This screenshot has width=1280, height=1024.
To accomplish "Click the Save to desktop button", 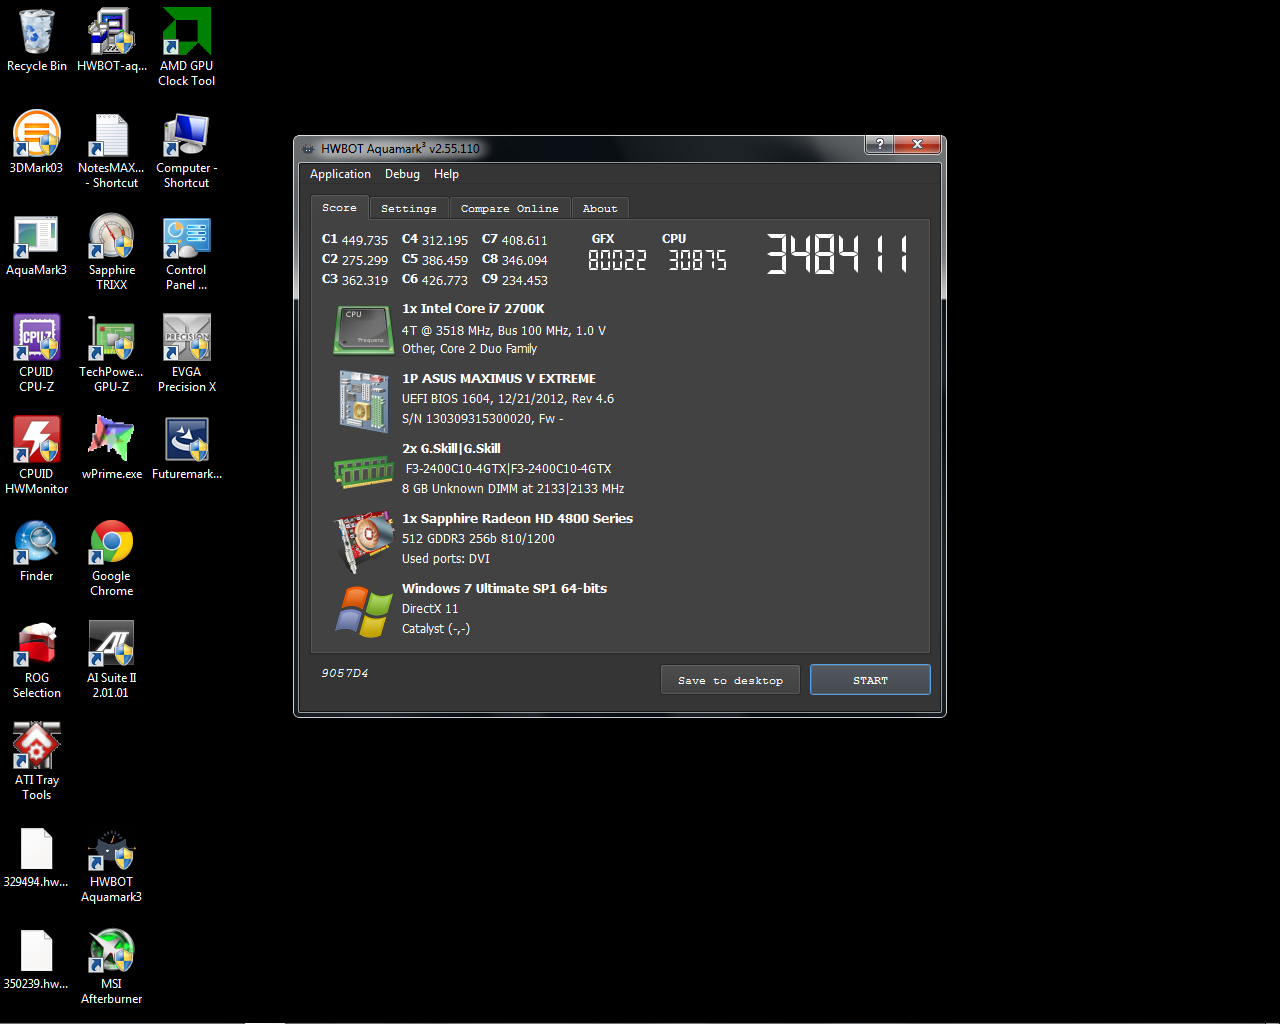I will click(730, 680).
